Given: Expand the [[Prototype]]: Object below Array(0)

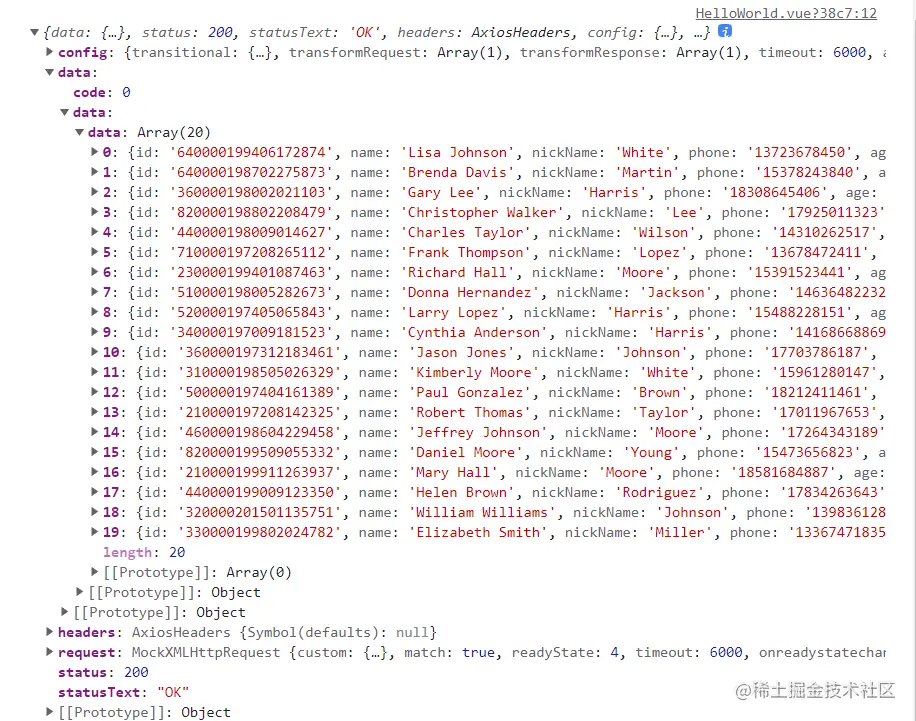Looking at the screenshot, I should click(79, 592).
